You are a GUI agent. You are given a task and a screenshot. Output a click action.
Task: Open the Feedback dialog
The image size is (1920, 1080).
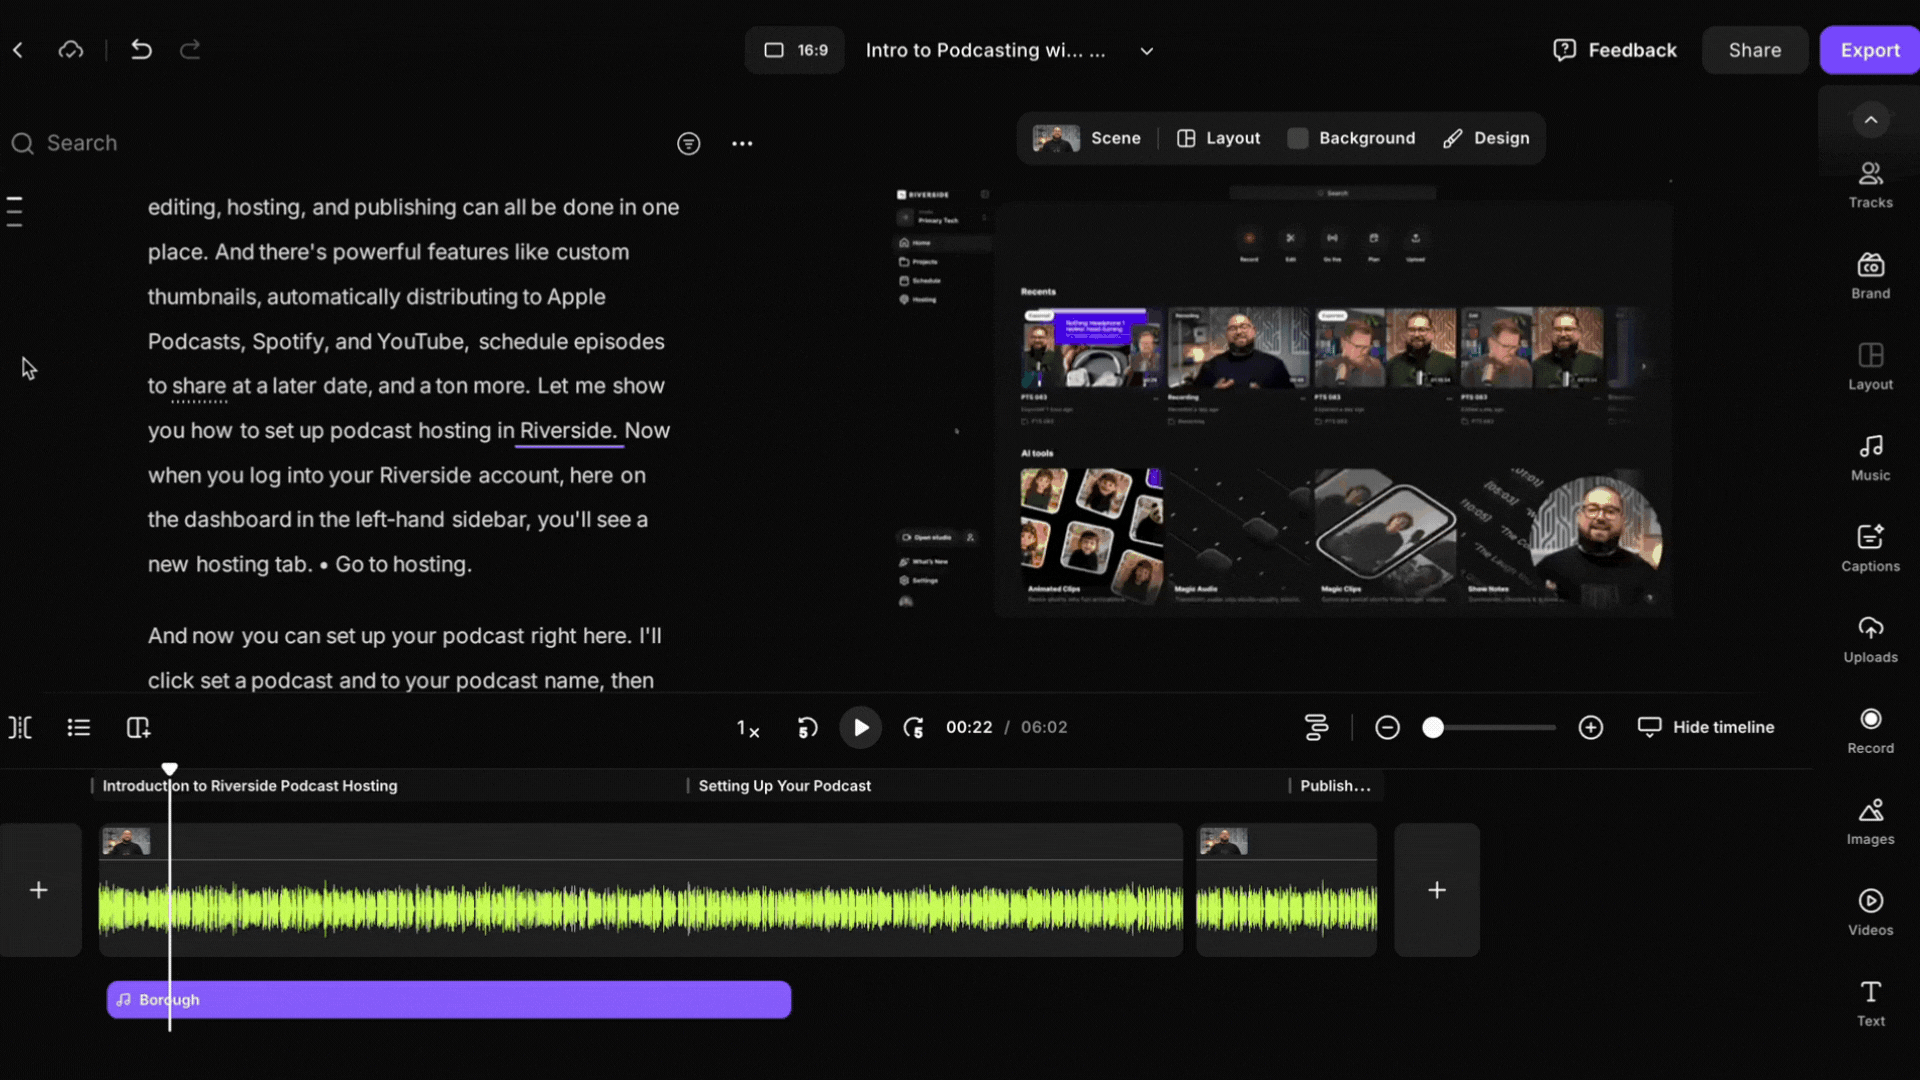[x=1615, y=50]
